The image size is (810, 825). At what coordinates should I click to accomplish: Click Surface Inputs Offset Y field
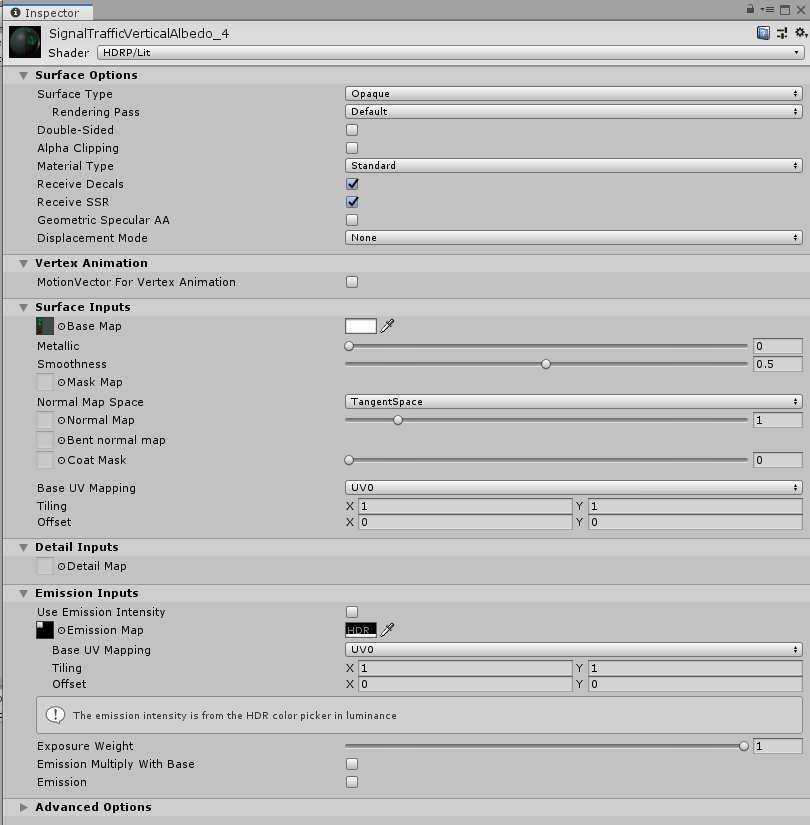coord(695,522)
